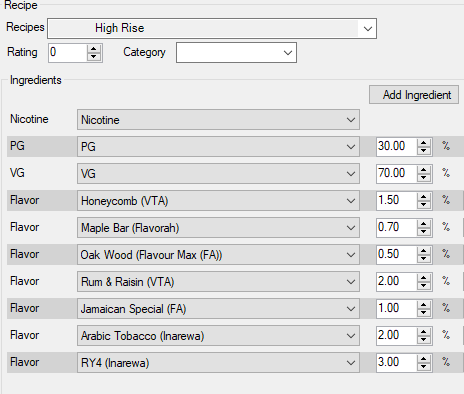Increase the RY4 percentage with up arrow

(x=424, y=359)
